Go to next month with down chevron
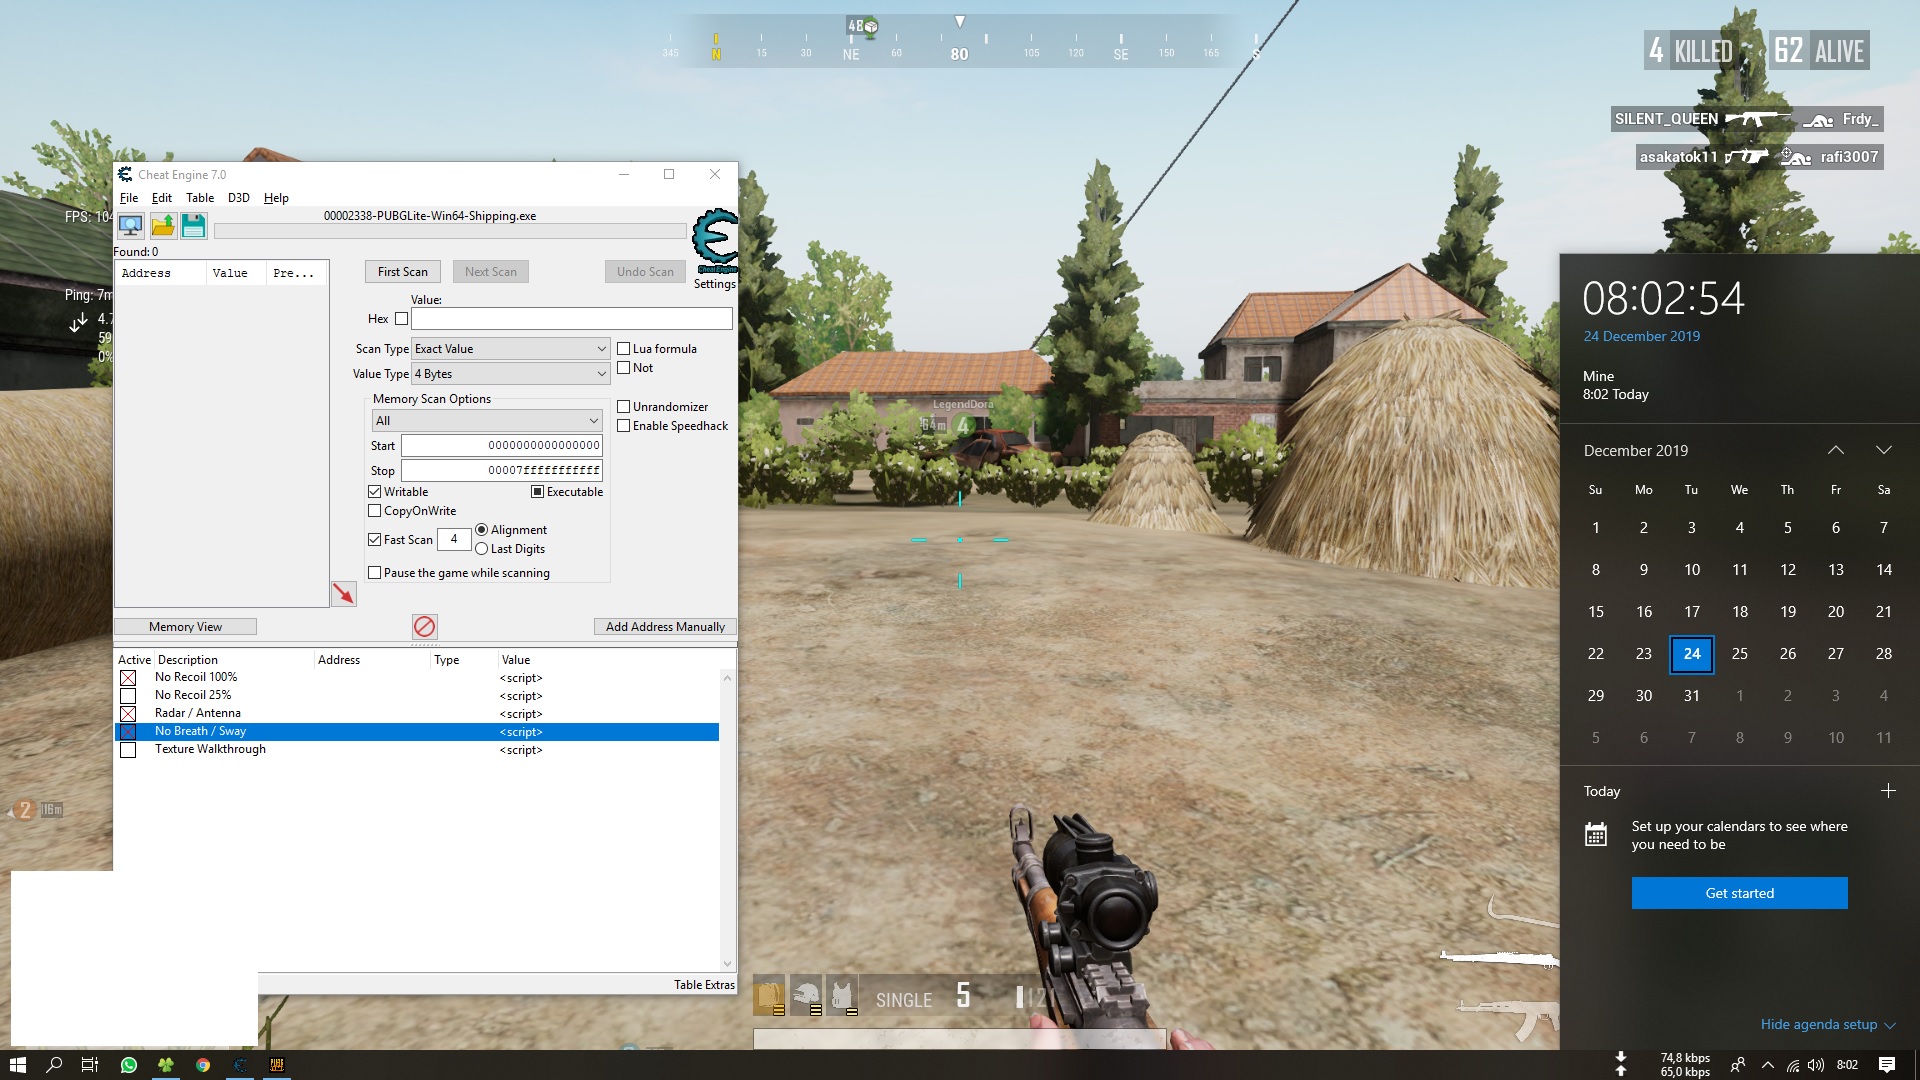This screenshot has height=1080, width=1920. (x=1884, y=450)
